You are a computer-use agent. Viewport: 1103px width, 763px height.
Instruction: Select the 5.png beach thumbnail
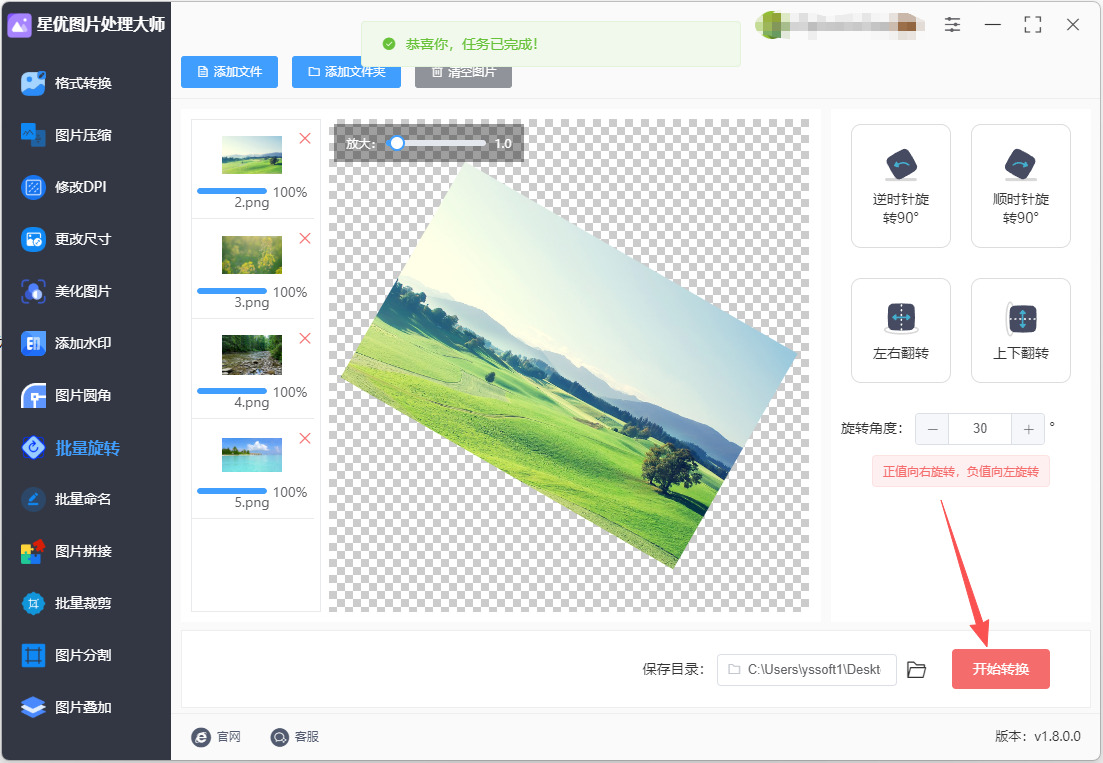[x=252, y=455]
